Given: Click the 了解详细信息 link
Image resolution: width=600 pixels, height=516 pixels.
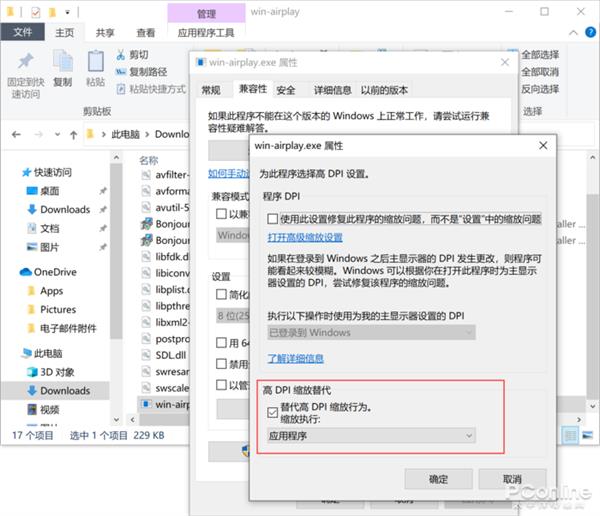Looking at the screenshot, I should [x=295, y=358].
